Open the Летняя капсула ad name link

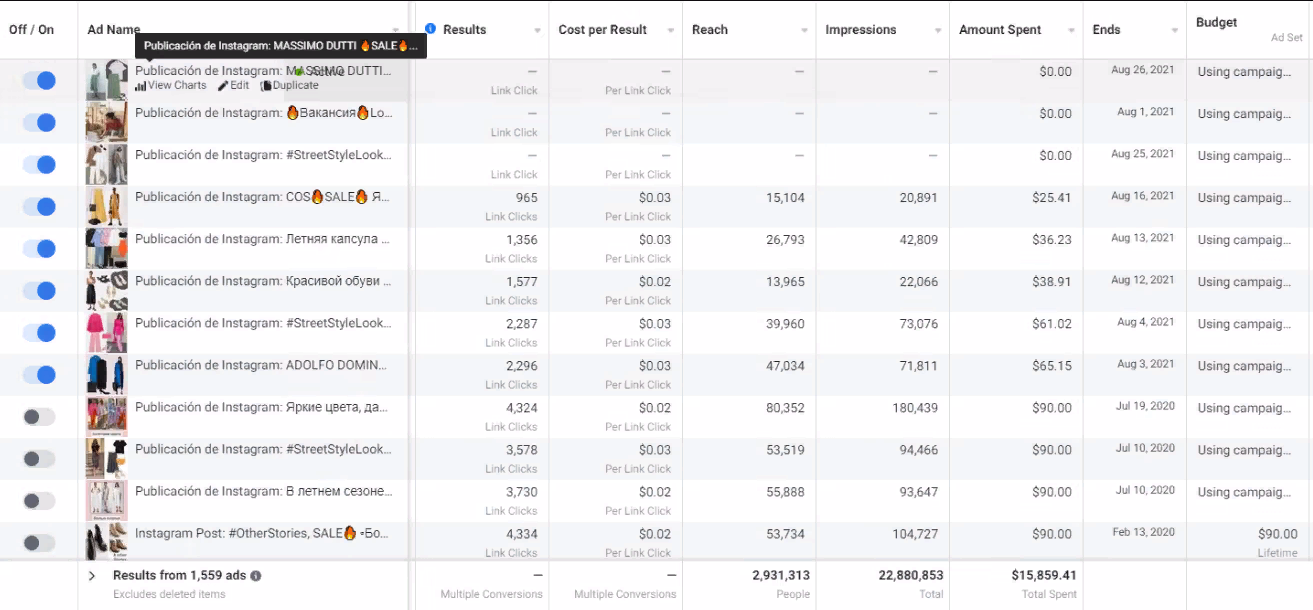pos(264,239)
